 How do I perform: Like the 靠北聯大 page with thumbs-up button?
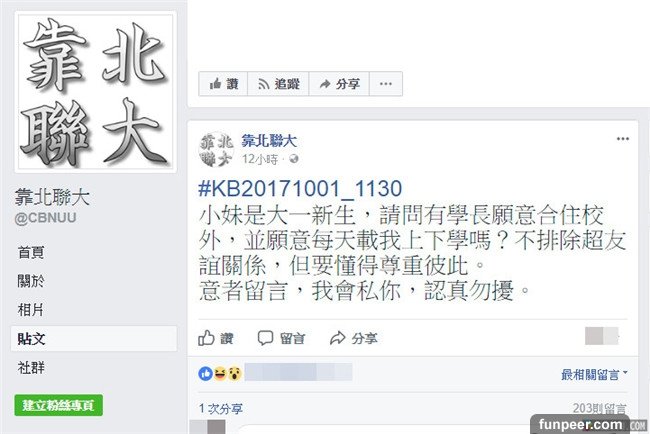click(x=223, y=84)
